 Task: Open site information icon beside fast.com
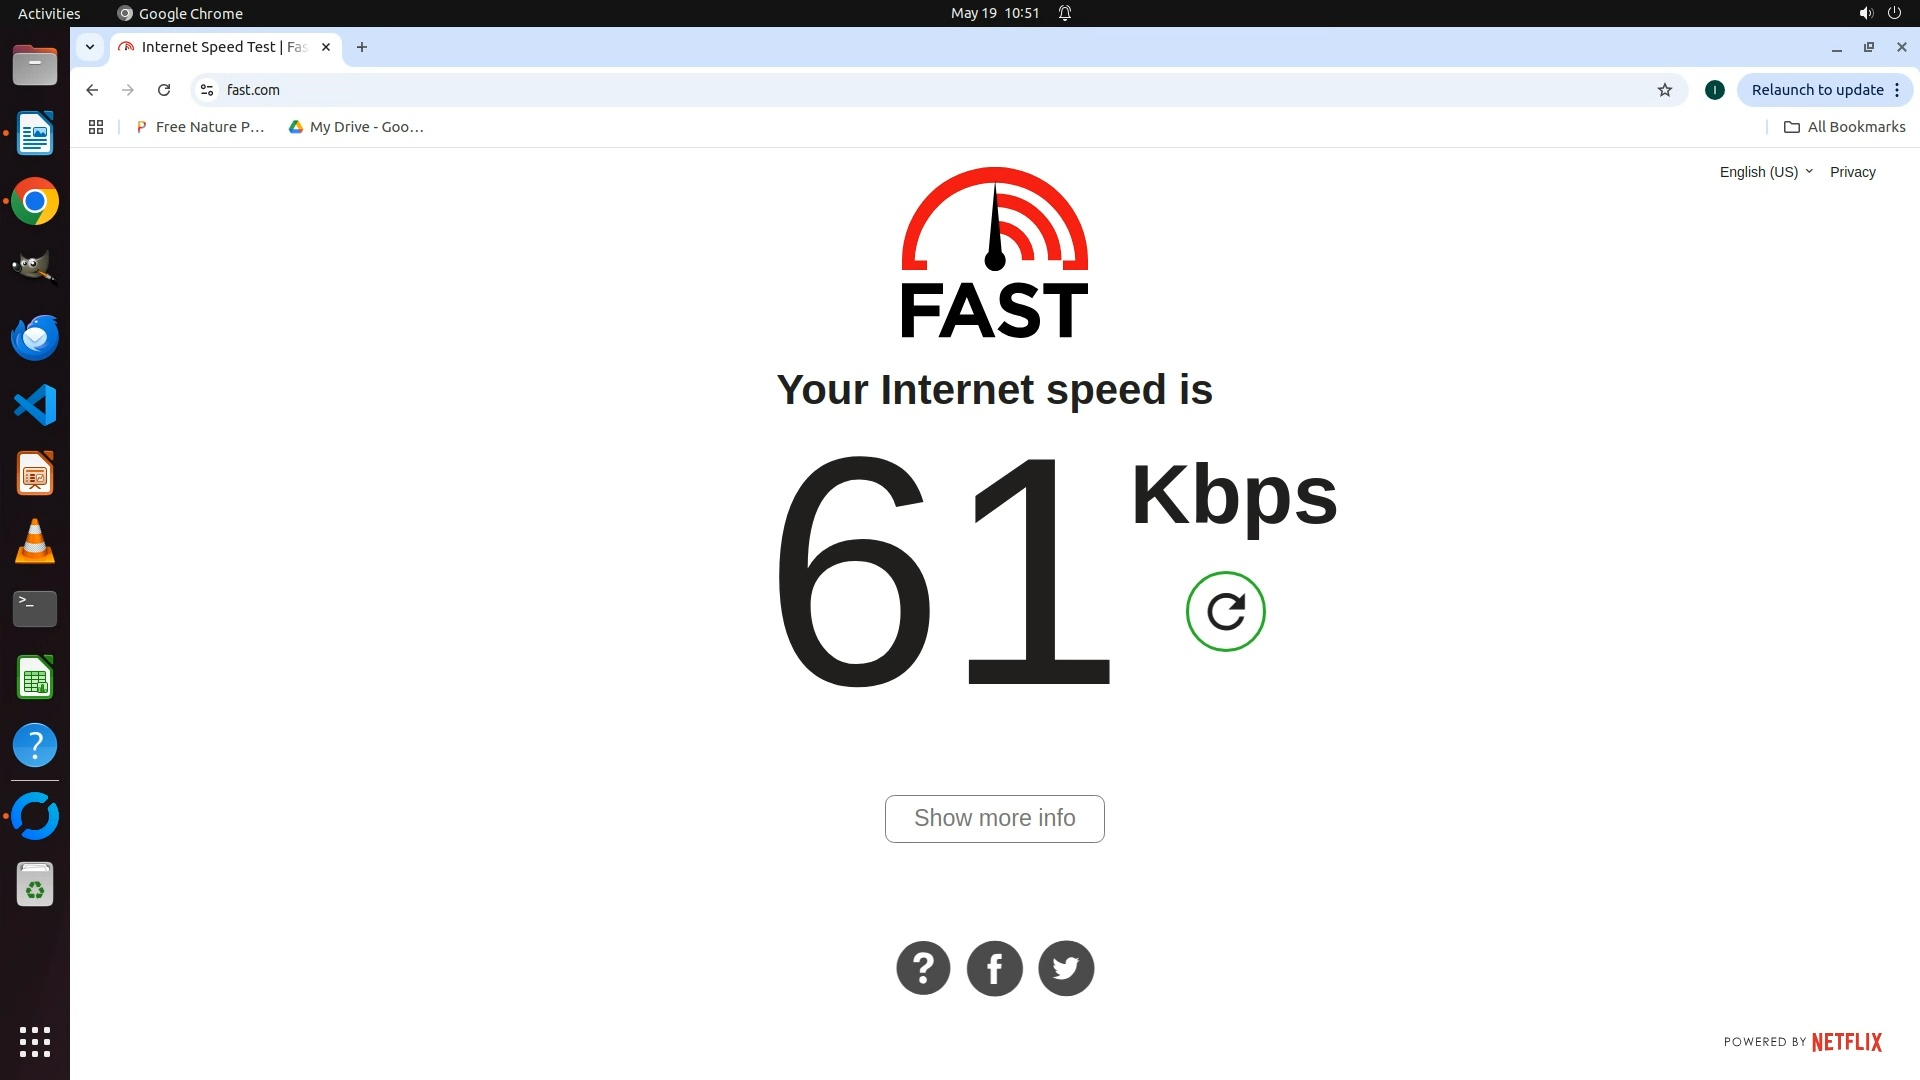tap(207, 90)
